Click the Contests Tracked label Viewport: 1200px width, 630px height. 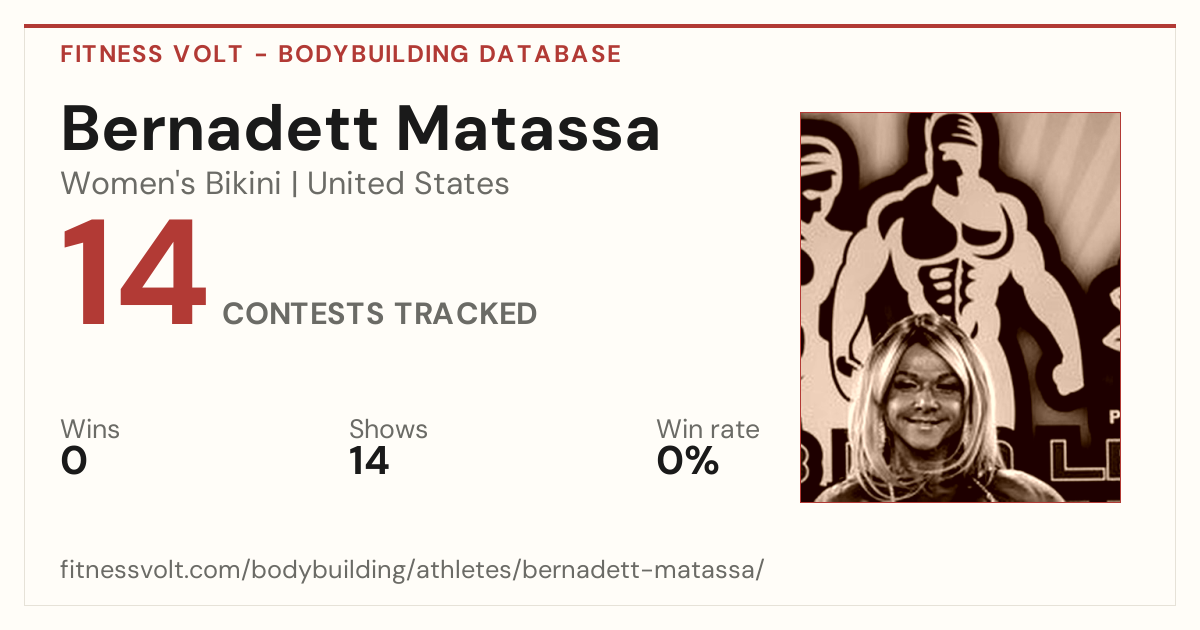380,314
